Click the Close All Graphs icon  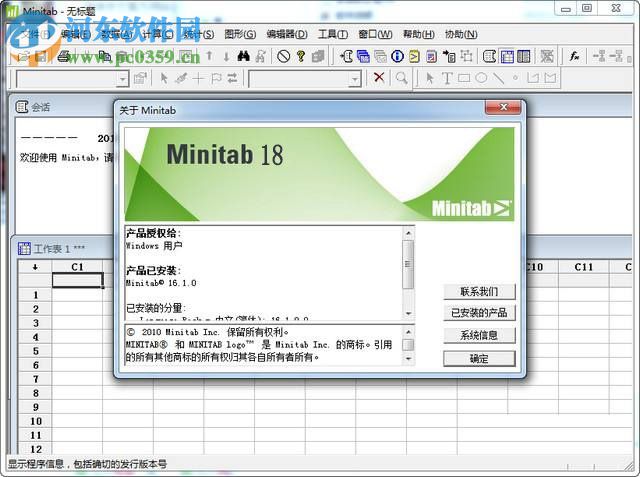click(x=547, y=56)
